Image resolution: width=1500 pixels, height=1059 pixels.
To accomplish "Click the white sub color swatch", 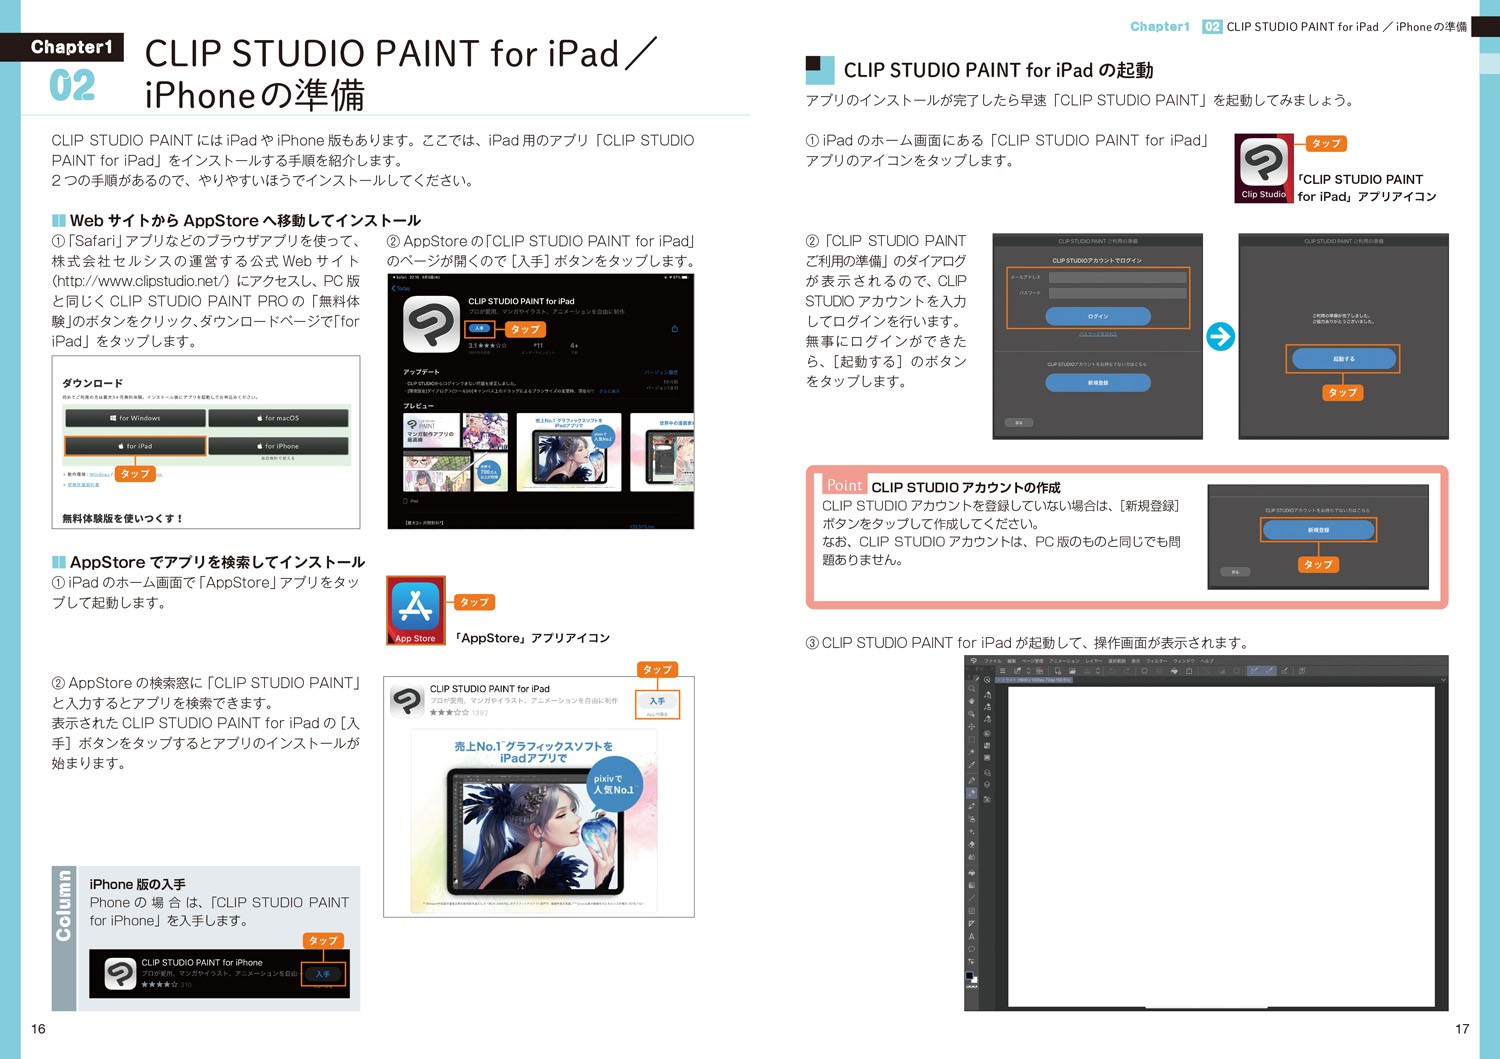I will (975, 981).
